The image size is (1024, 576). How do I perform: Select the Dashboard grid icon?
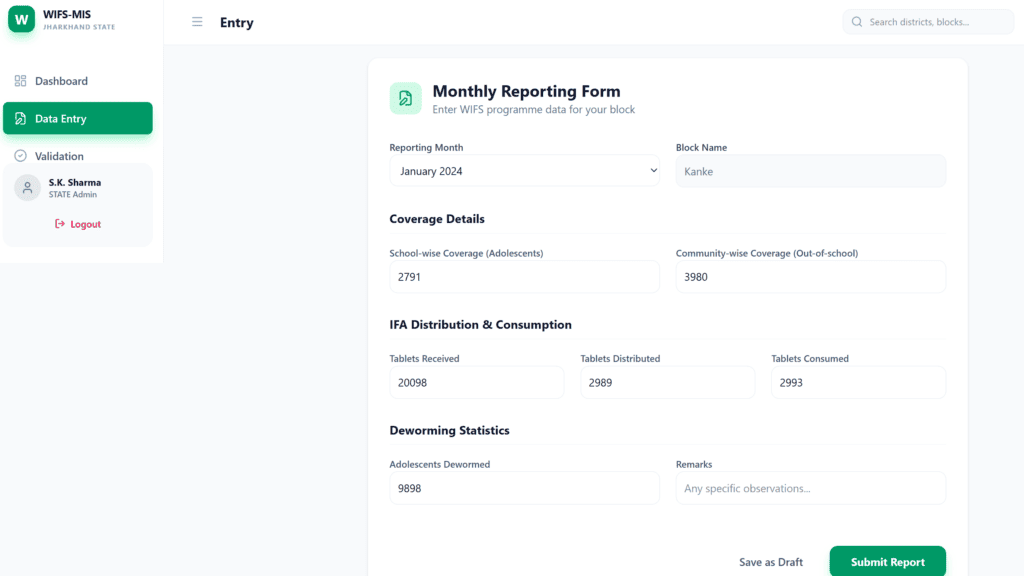pos(19,80)
